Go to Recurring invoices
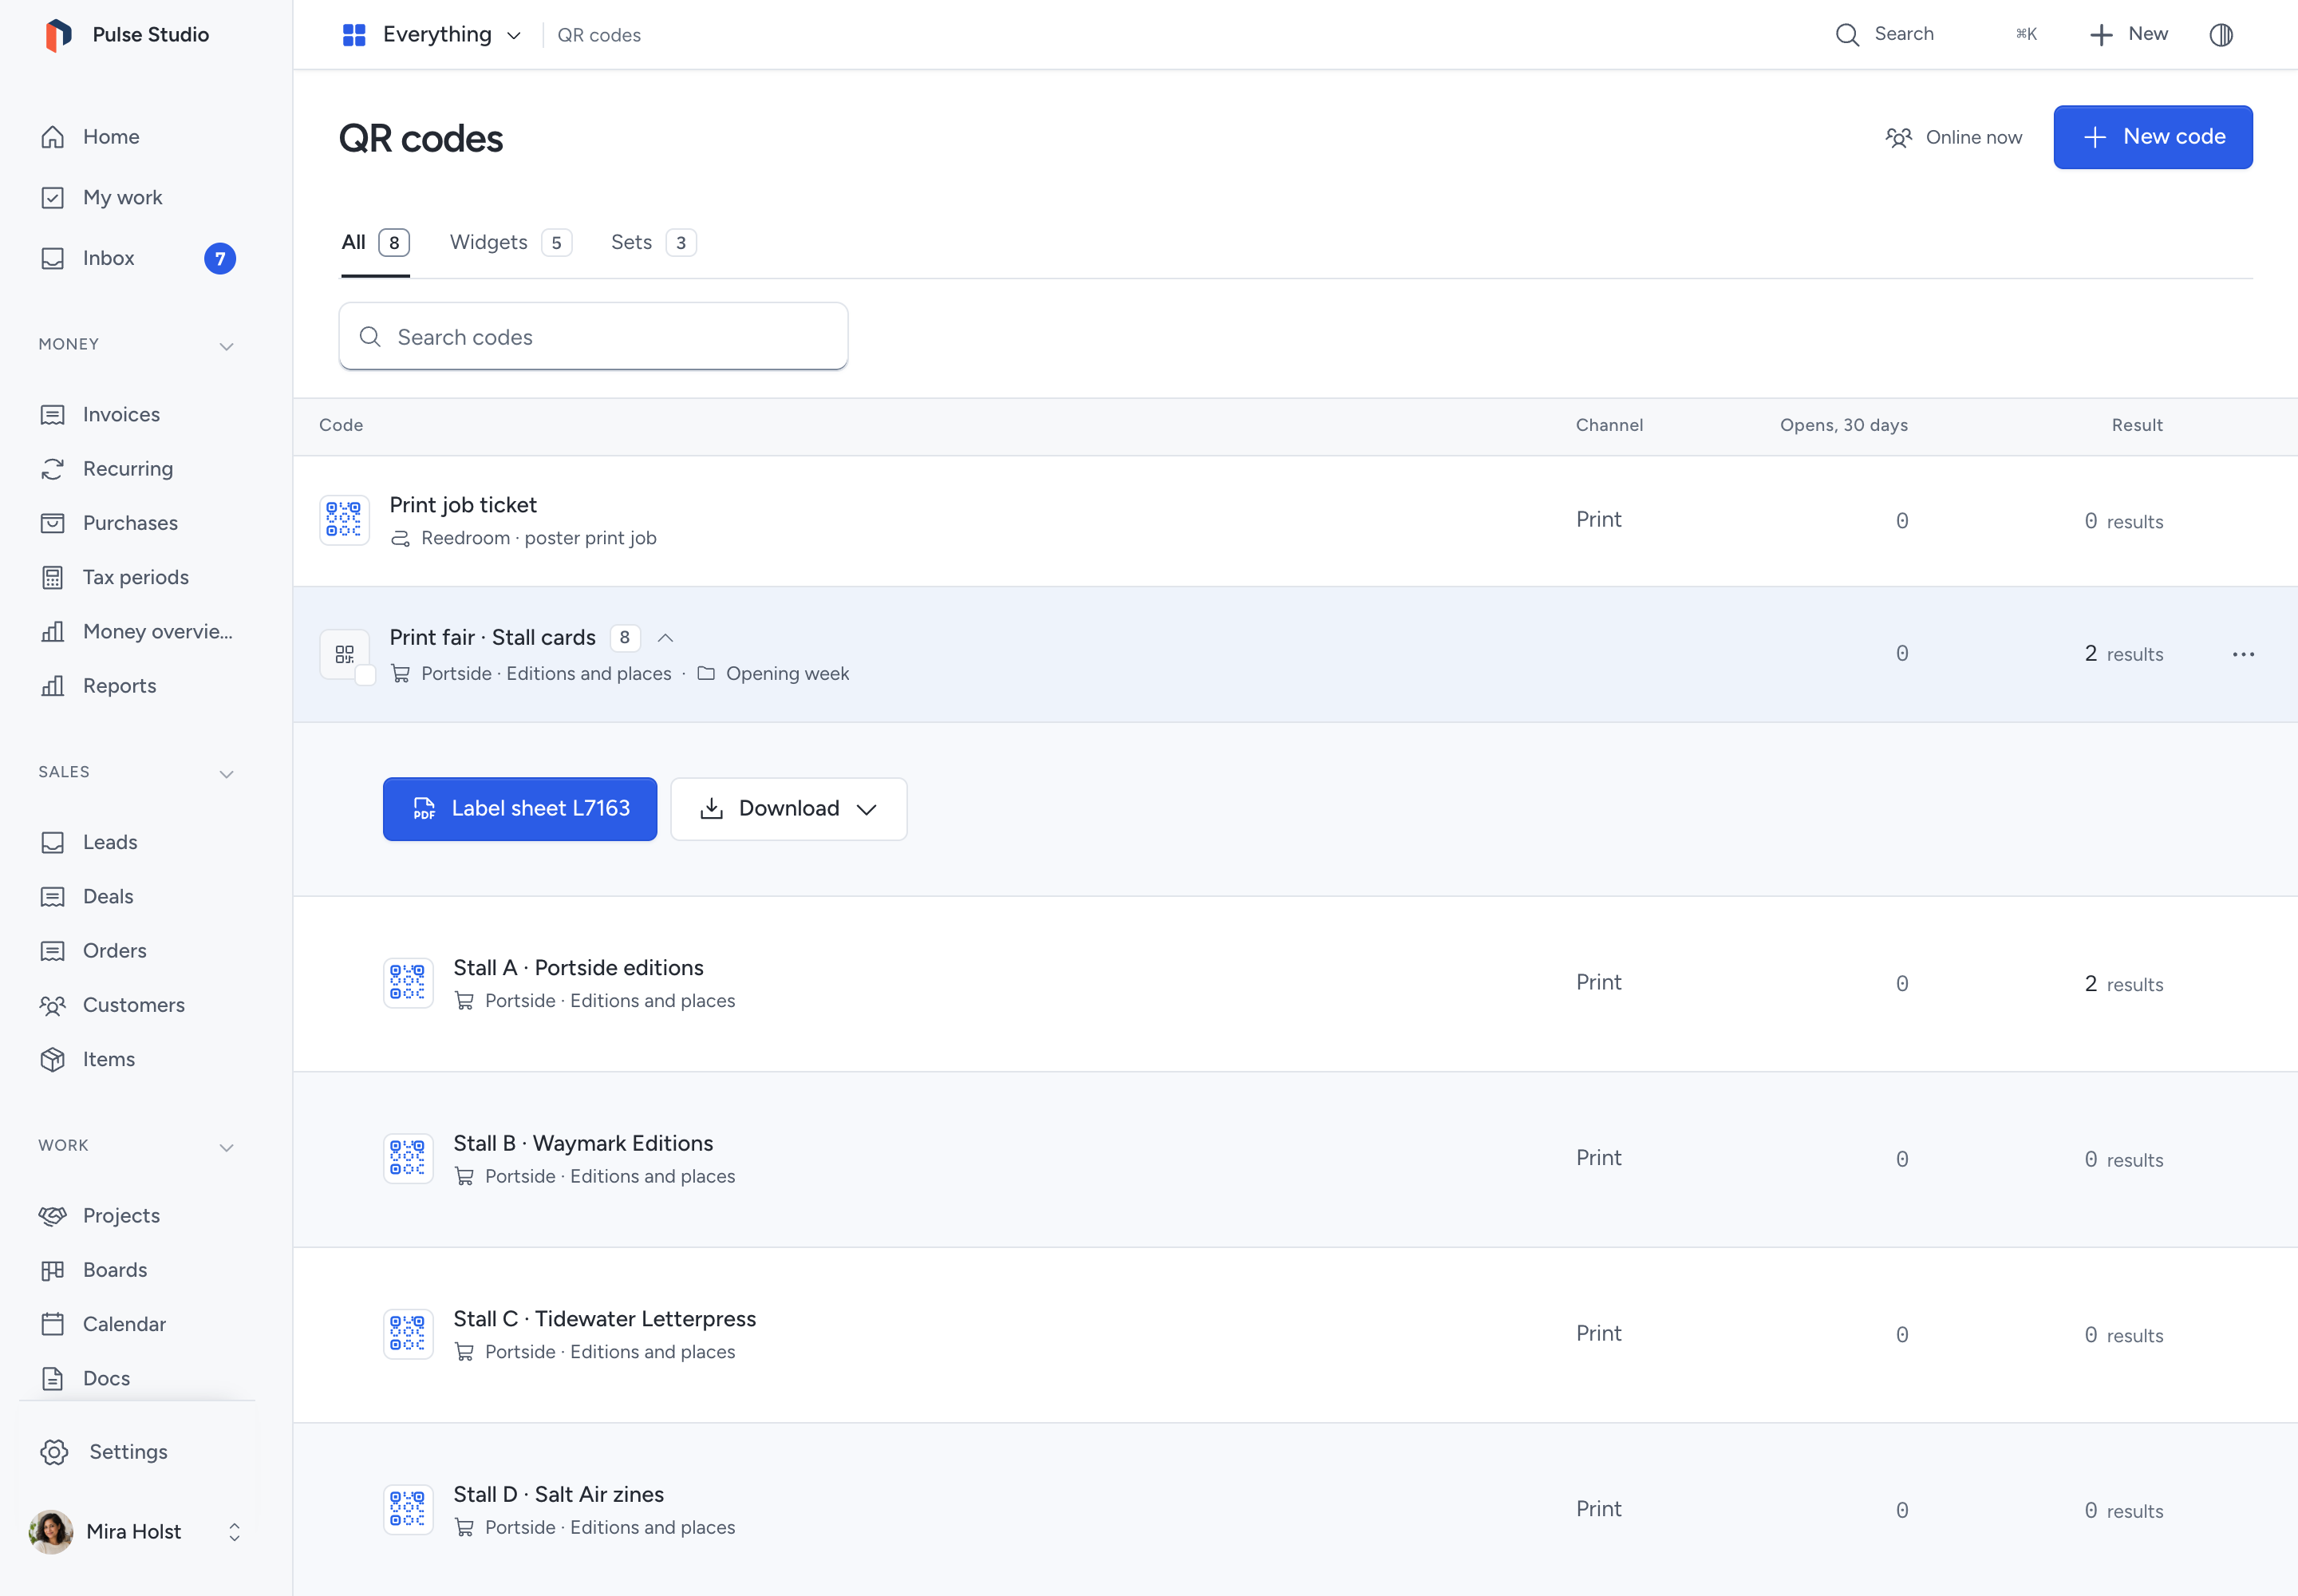The width and height of the screenshot is (2298, 1596). pyautogui.click(x=137, y=469)
